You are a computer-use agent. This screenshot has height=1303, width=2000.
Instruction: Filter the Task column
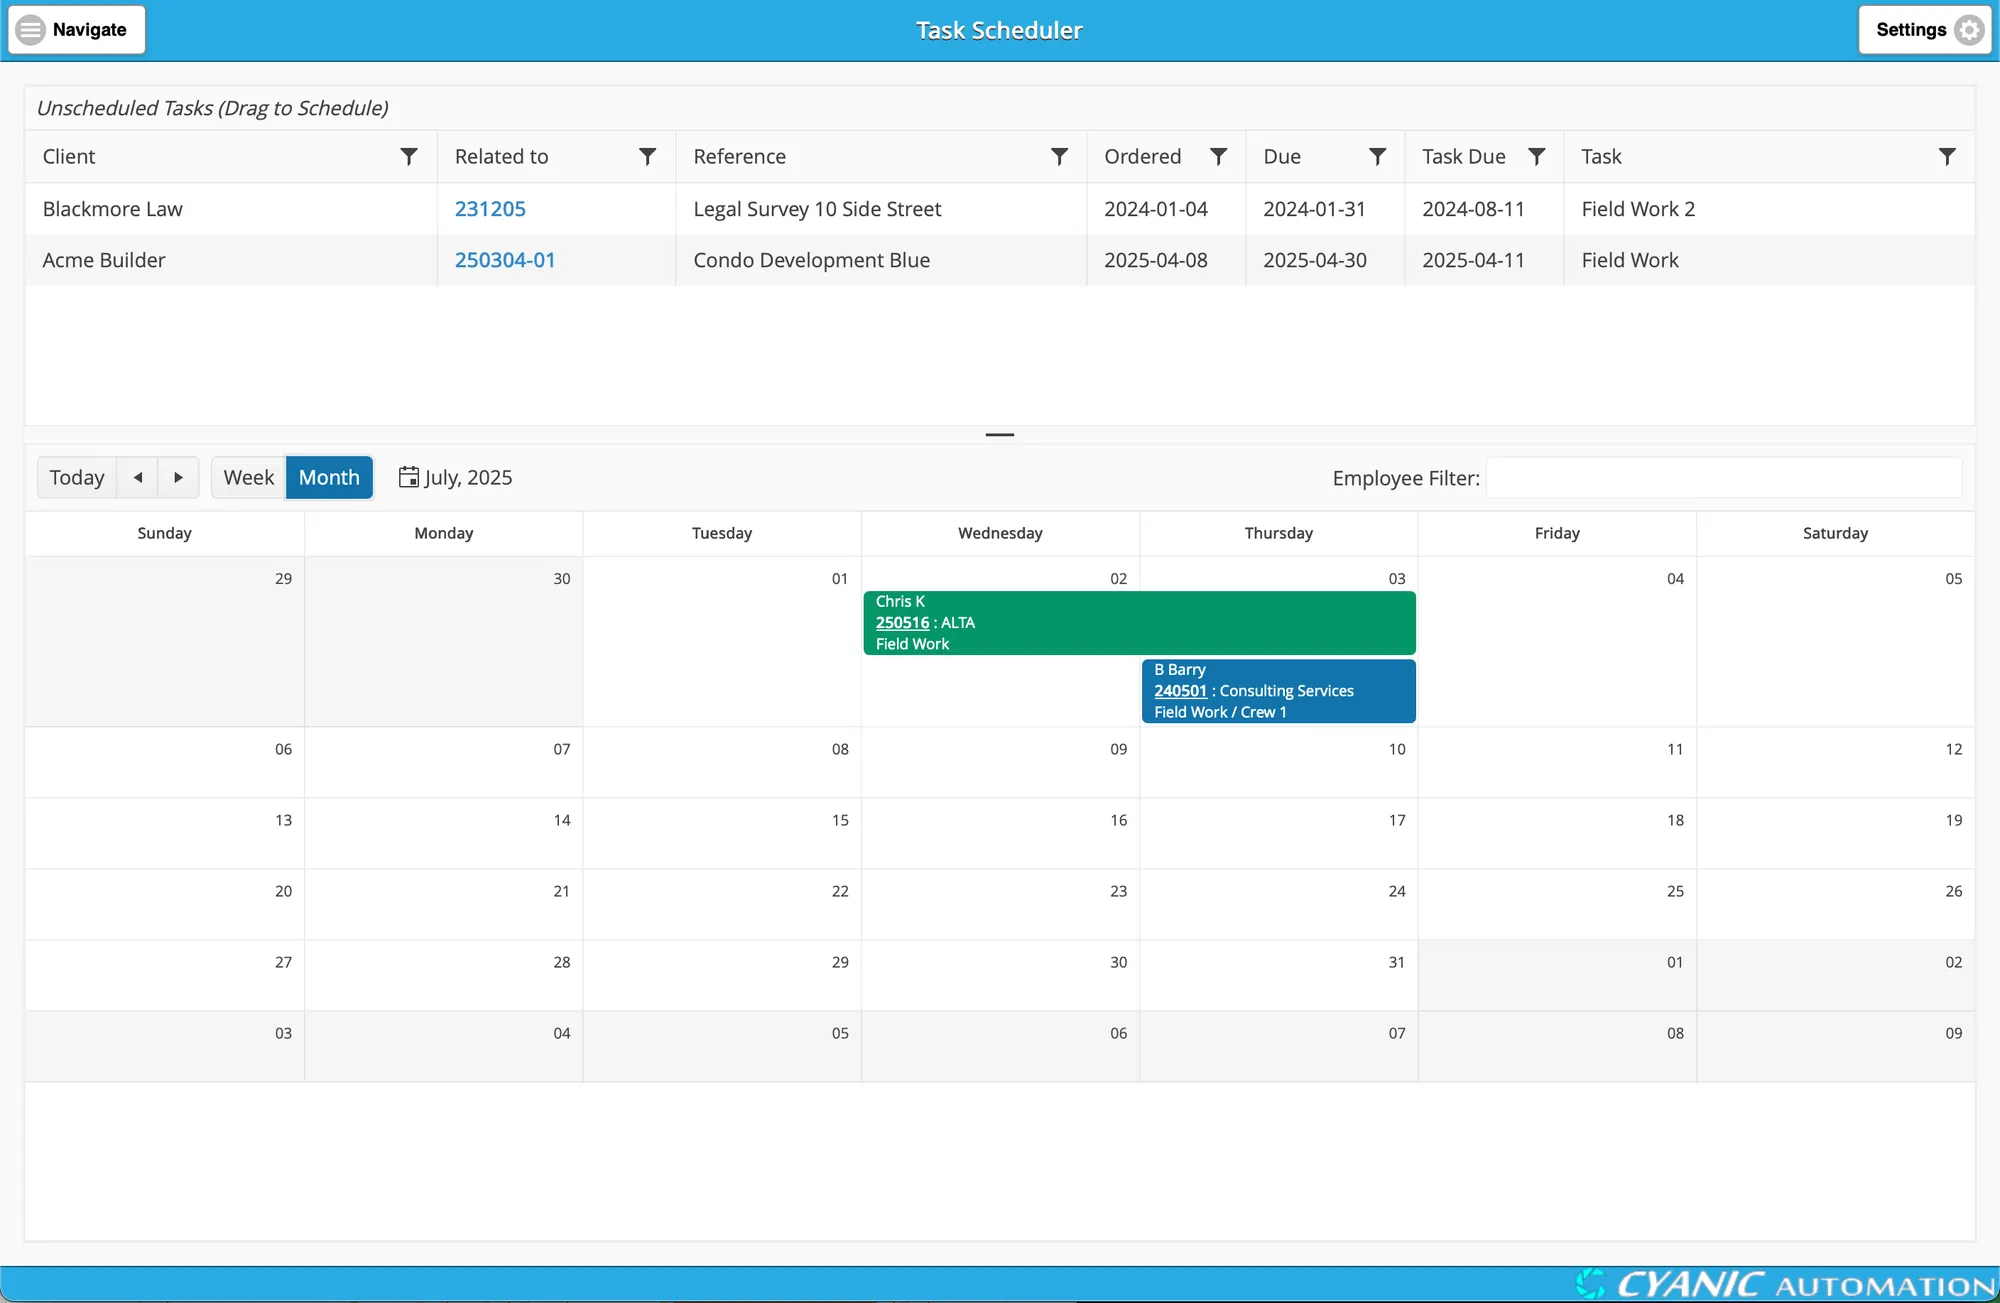coord(1946,156)
